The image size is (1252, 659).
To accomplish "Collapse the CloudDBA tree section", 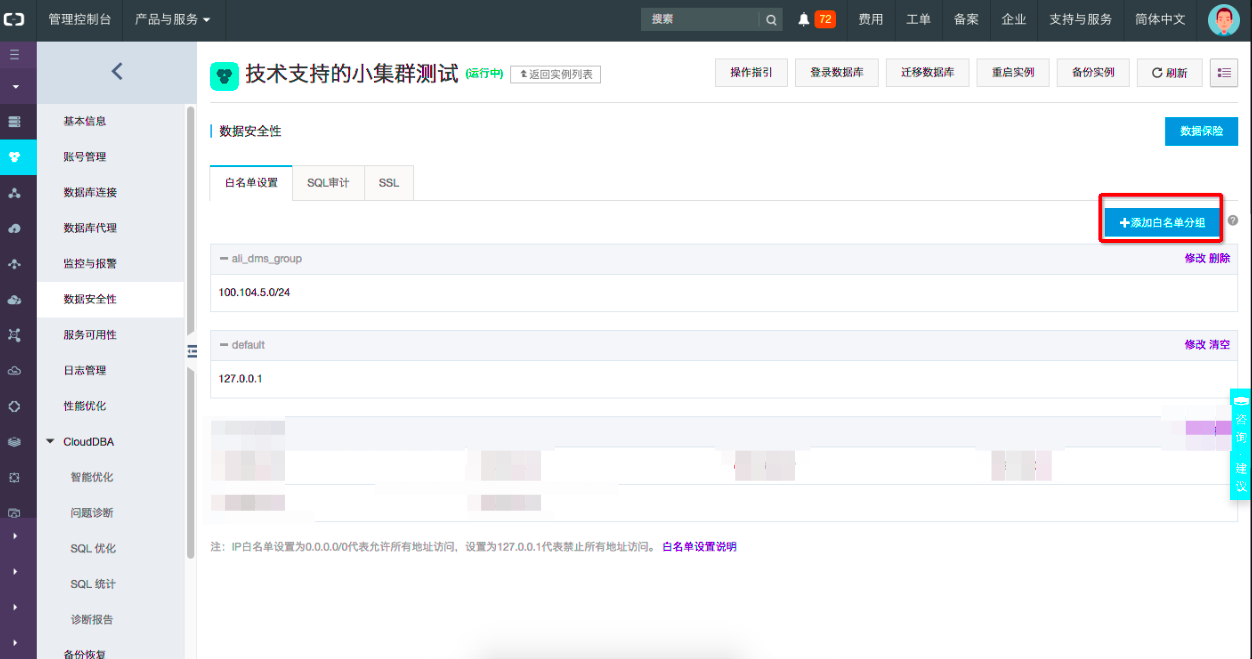I will (51, 441).
